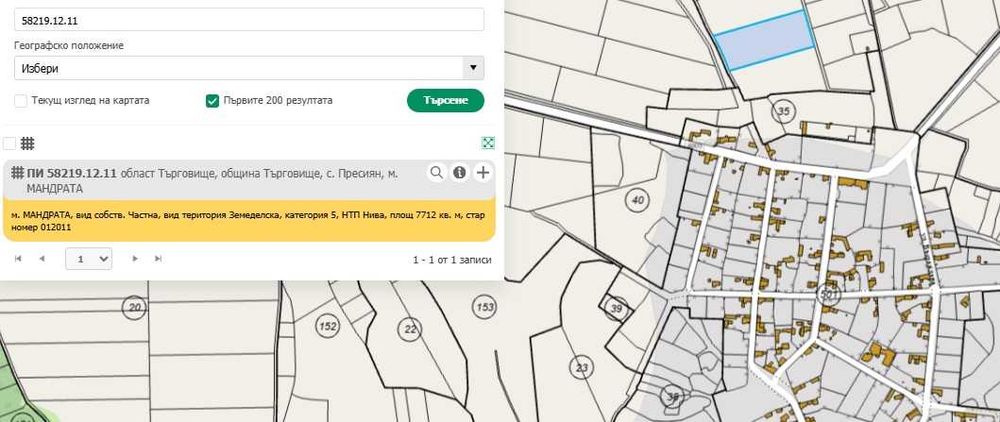Click map label 23
This screenshot has height=422, width=1000.
coord(581,367)
